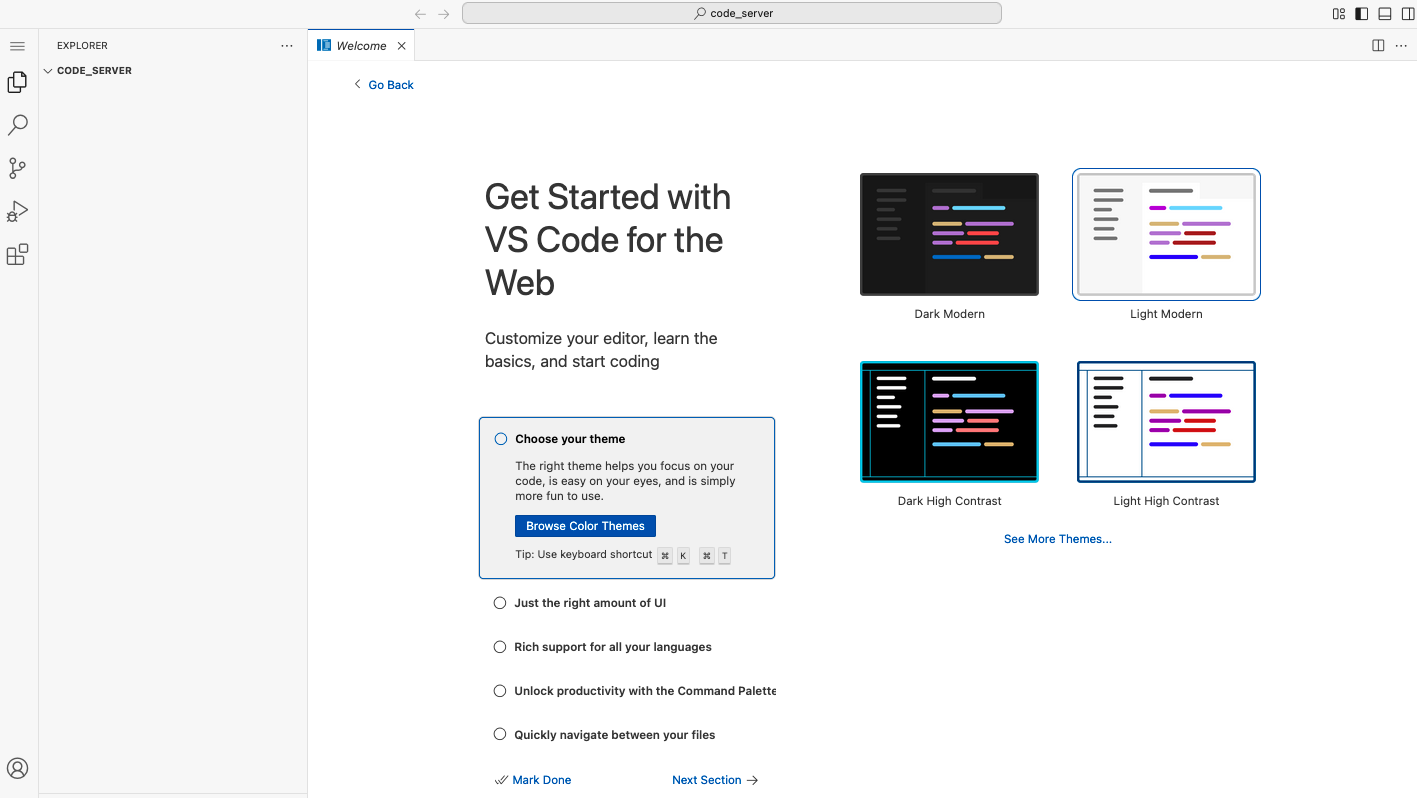Click the Next Section link
The height and width of the screenshot is (798, 1417).
coord(715,780)
